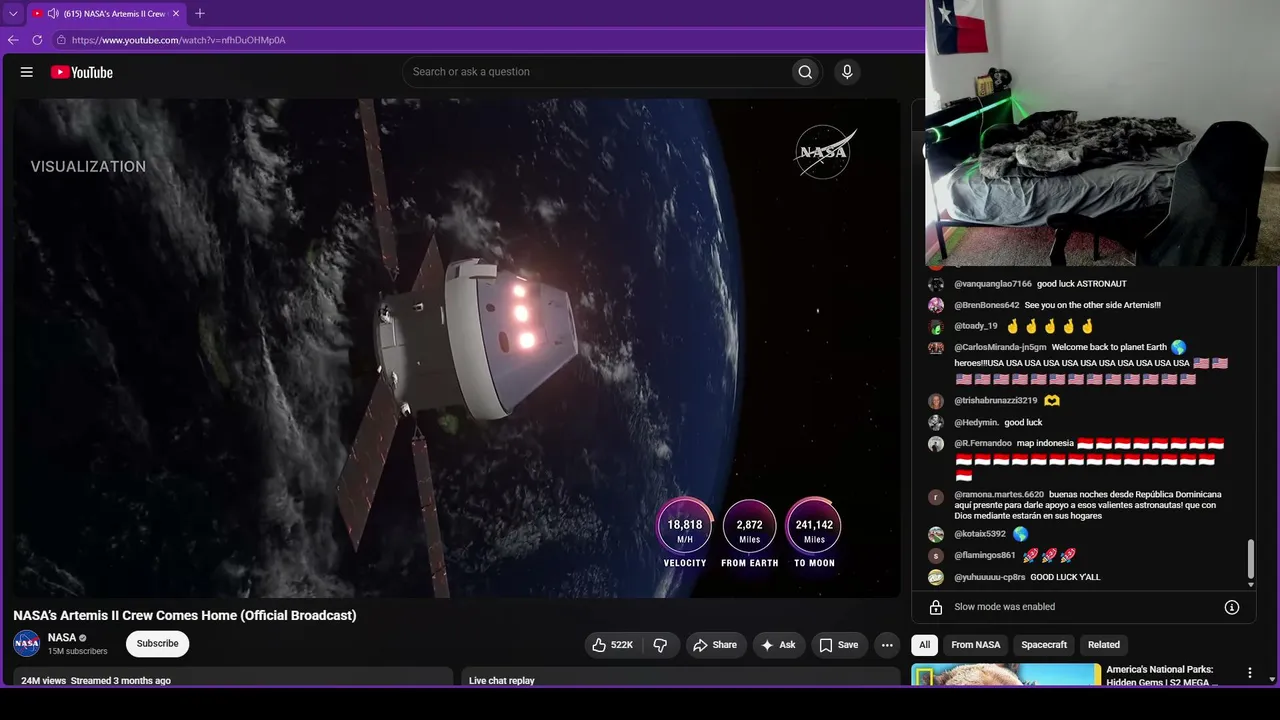This screenshot has height=720, width=1280.
Task: Open @CarlosMiranda-jn5gm chat avatar
Action: [x=936, y=348]
